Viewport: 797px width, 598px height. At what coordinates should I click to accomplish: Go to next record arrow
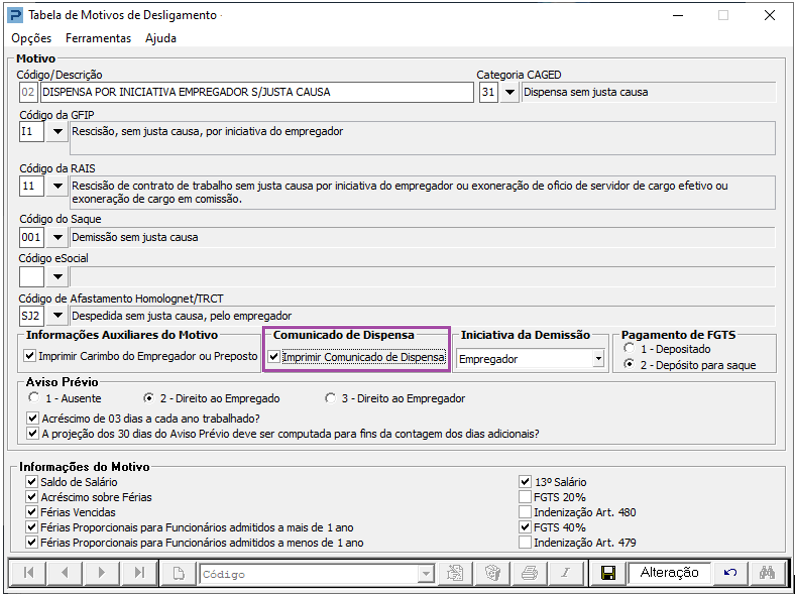click(102, 573)
